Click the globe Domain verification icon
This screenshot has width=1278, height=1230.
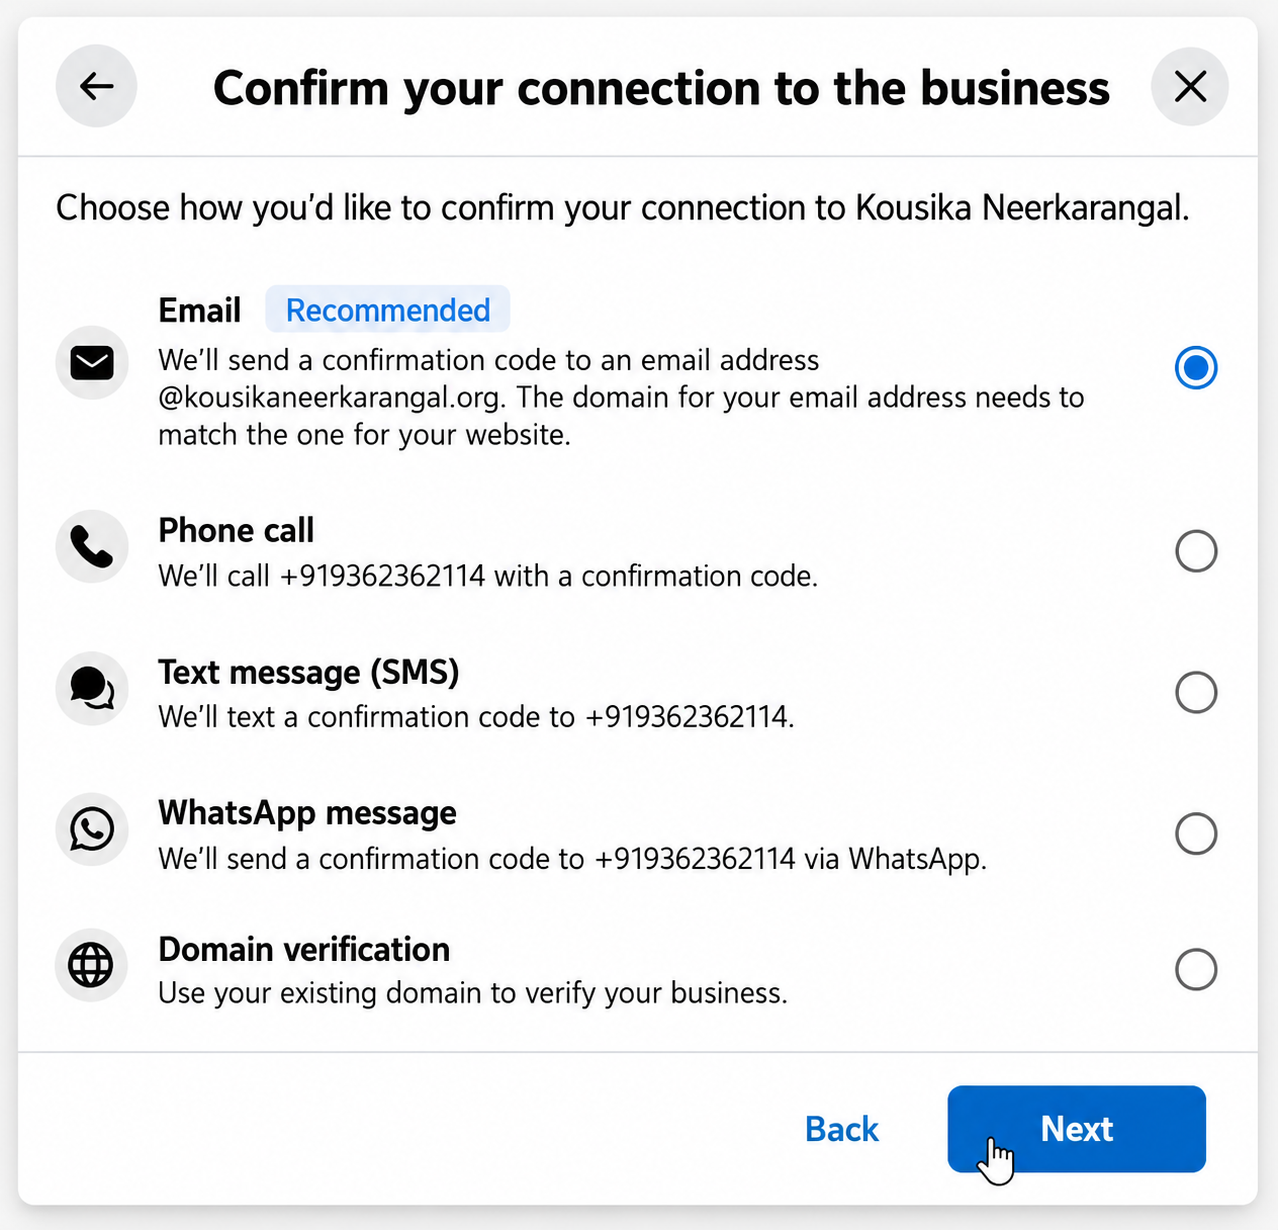click(x=91, y=965)
